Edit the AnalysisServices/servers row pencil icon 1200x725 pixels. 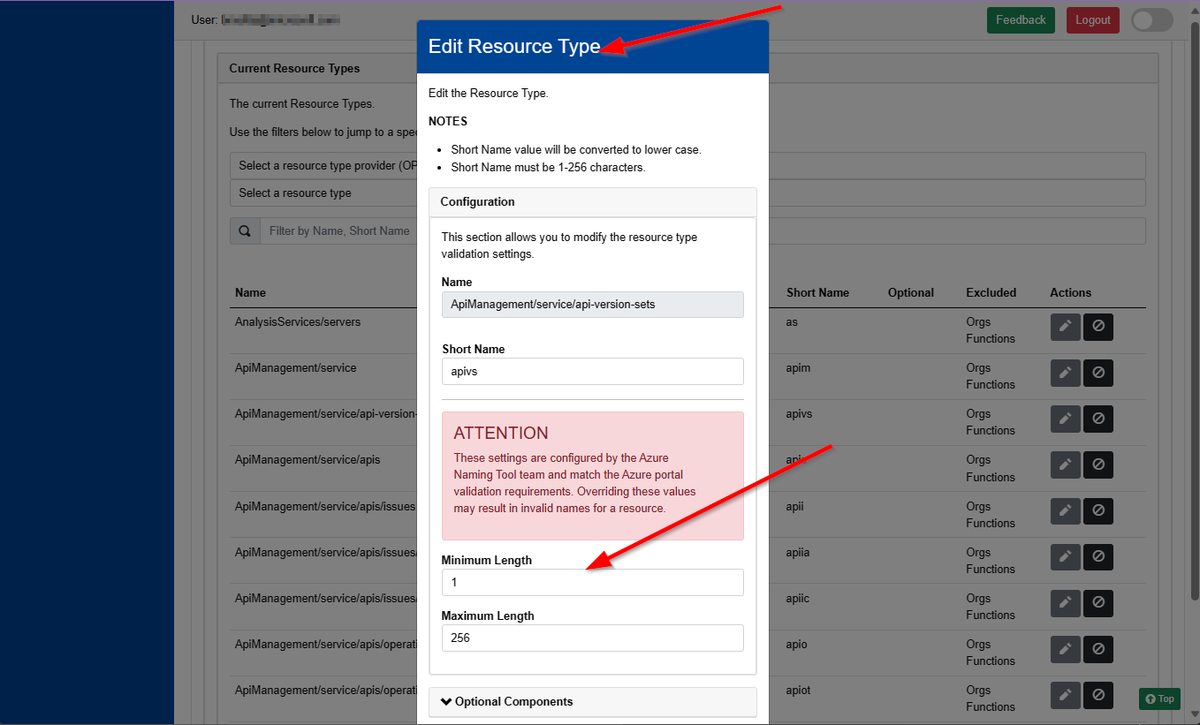[1065, 327]
